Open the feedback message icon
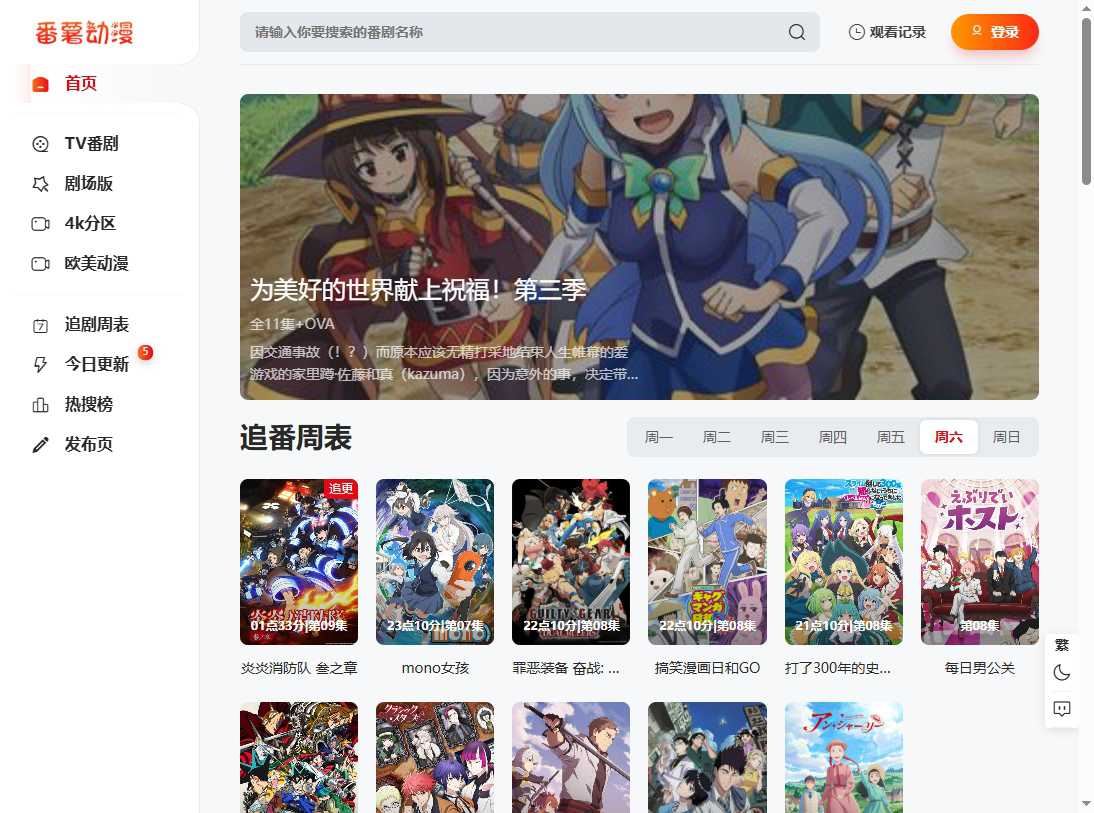Image resolution: width=1094 pixels, height=813 pixels. click(1062, 709)
